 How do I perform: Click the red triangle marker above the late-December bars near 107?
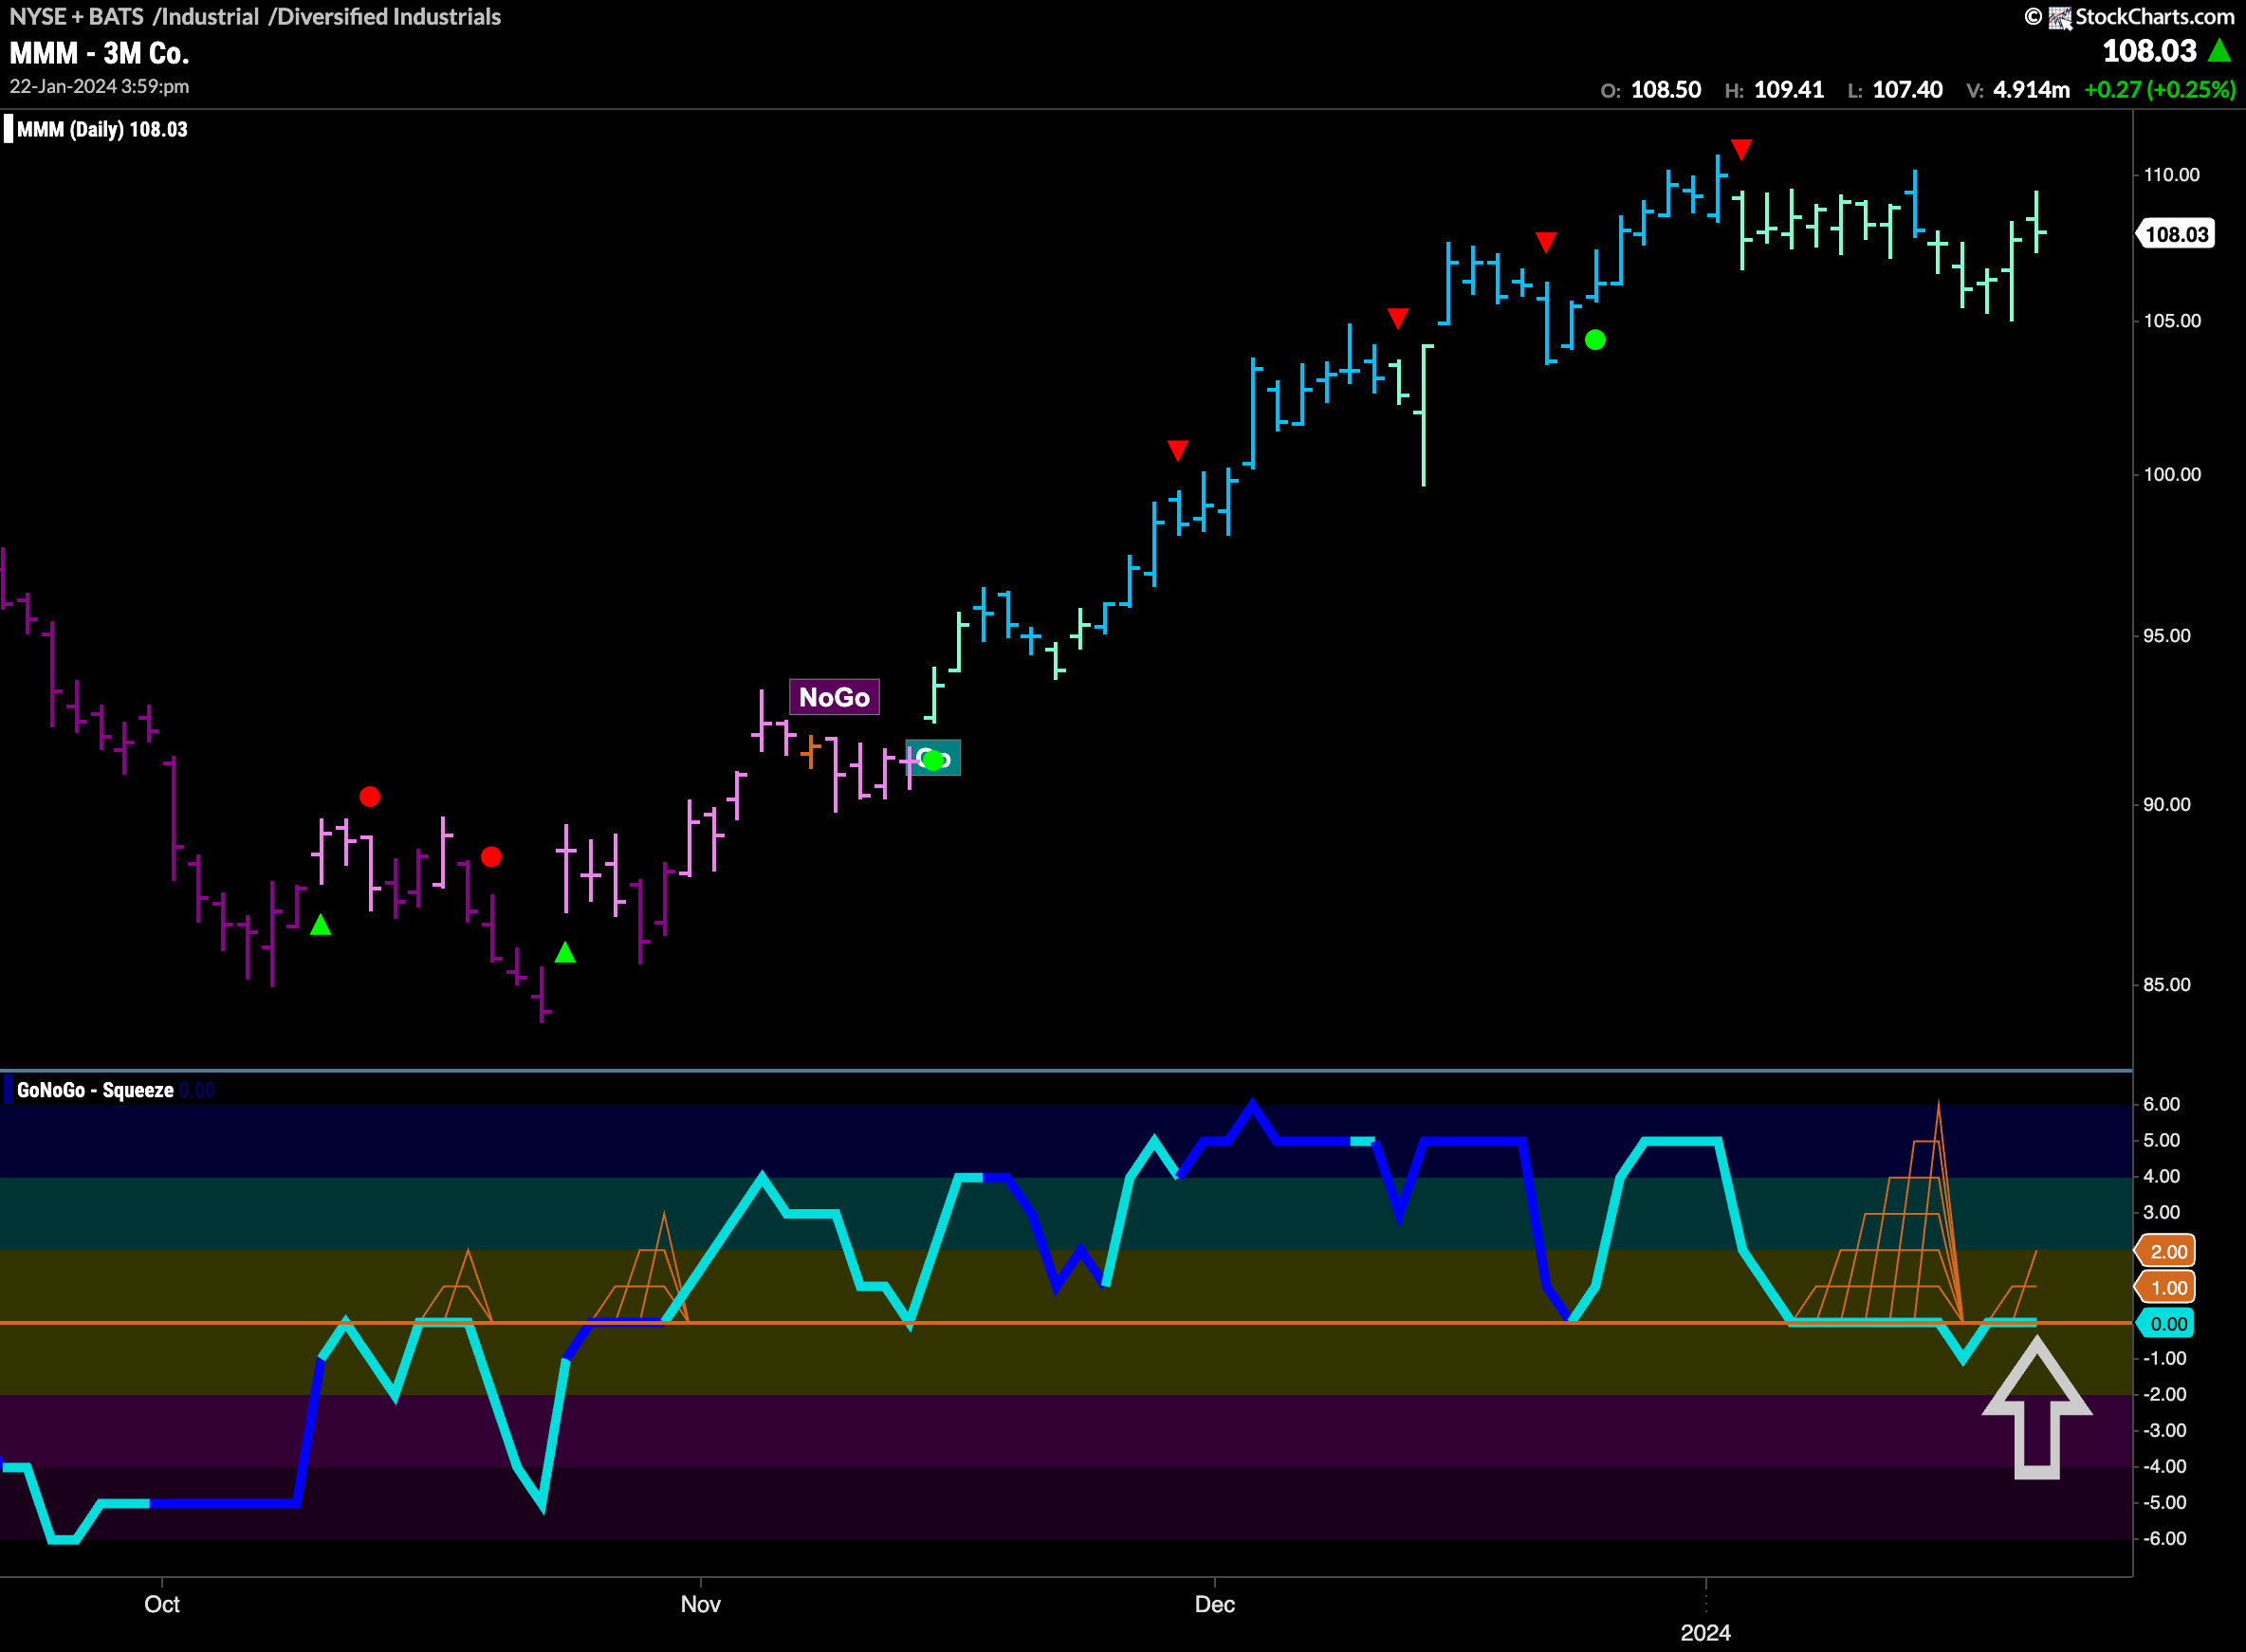[x=1546, y=242]
